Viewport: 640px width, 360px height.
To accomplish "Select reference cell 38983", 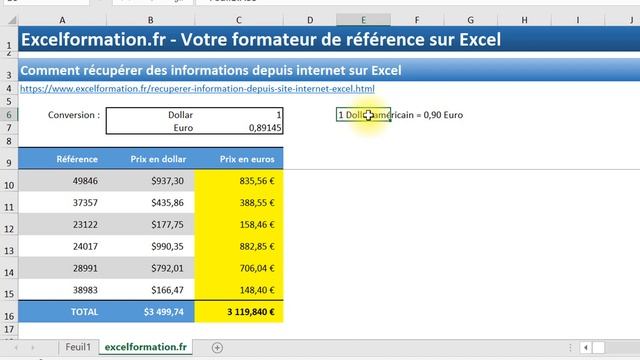I will (x=62, y=290).
